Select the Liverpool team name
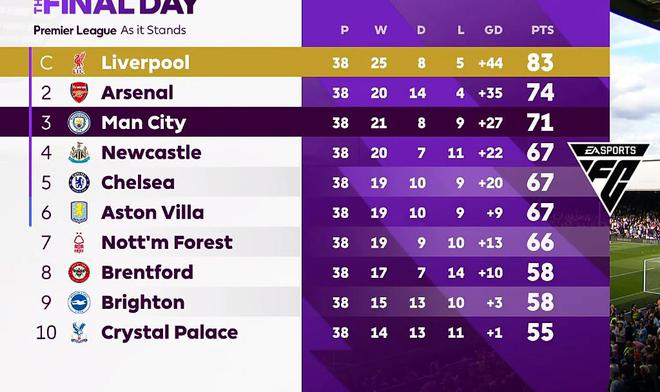Image resolution: width=660 pixels, height=392 pixels. click(x=146, y=63)
